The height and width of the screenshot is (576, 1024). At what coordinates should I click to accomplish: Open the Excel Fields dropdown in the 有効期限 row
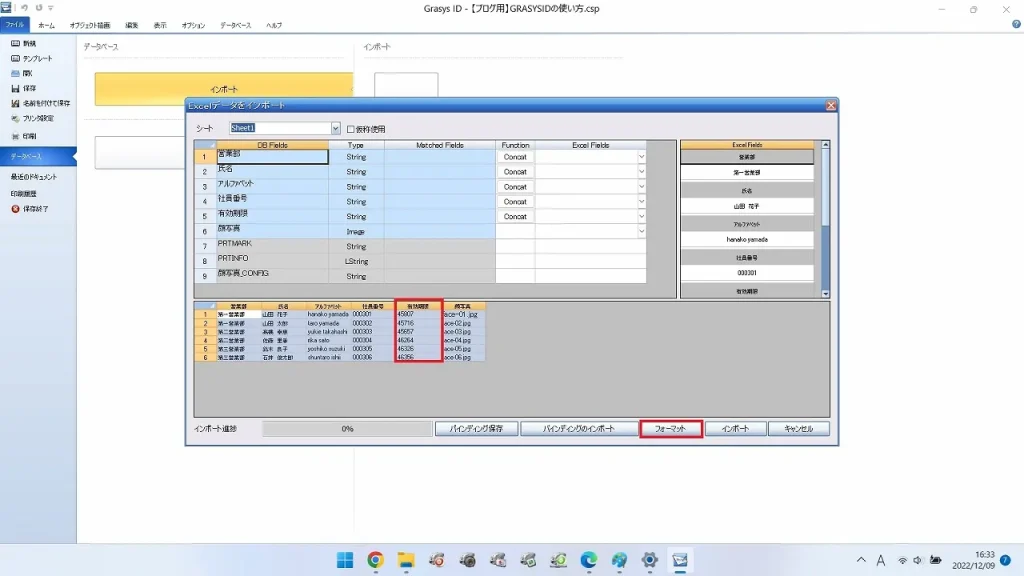[x=641, y=216]
